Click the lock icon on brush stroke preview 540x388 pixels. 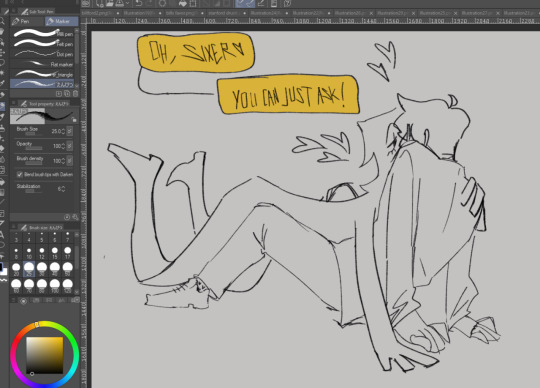(x=74, y=119)
